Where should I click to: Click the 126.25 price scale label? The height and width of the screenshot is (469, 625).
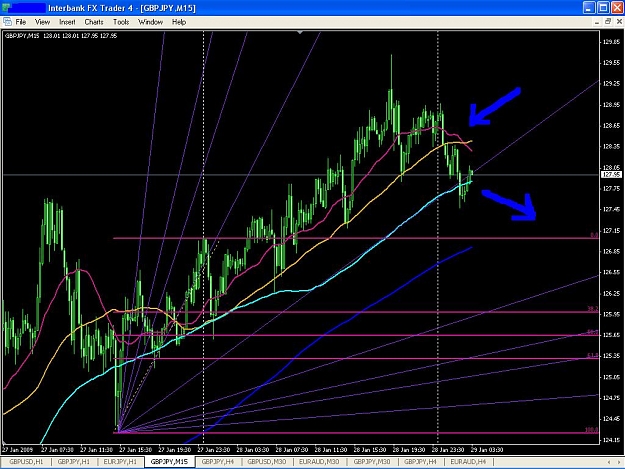click(611, 294)
